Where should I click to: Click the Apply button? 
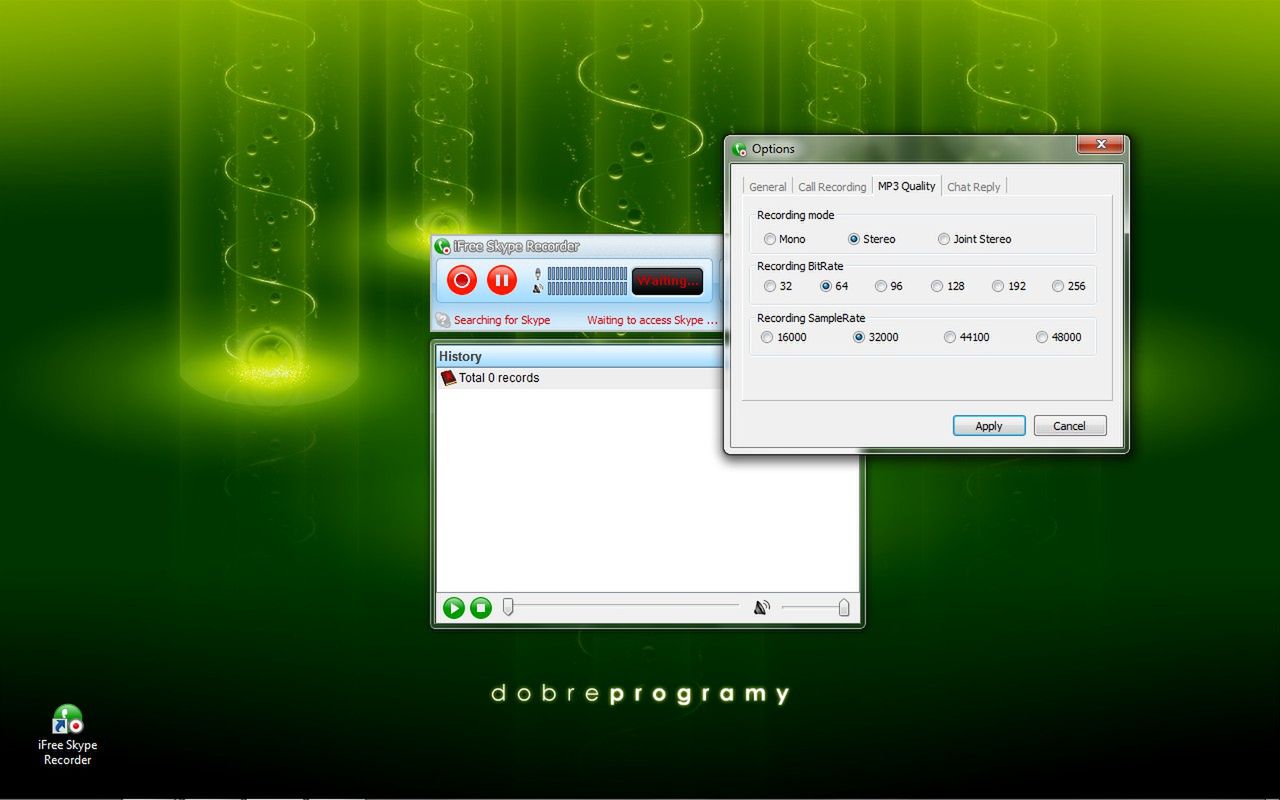coord(989,425)
